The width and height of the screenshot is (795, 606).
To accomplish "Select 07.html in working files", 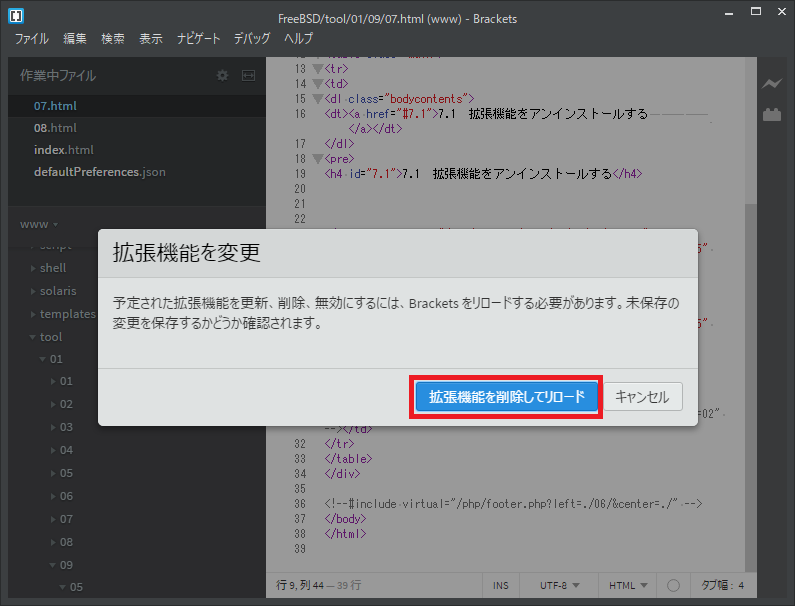I will pos(55,106).
